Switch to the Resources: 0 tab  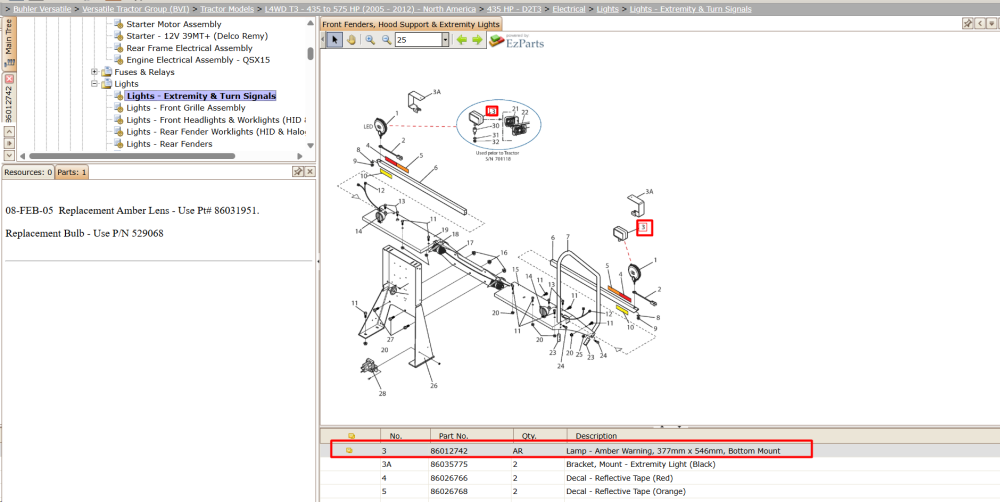(28, 172)
